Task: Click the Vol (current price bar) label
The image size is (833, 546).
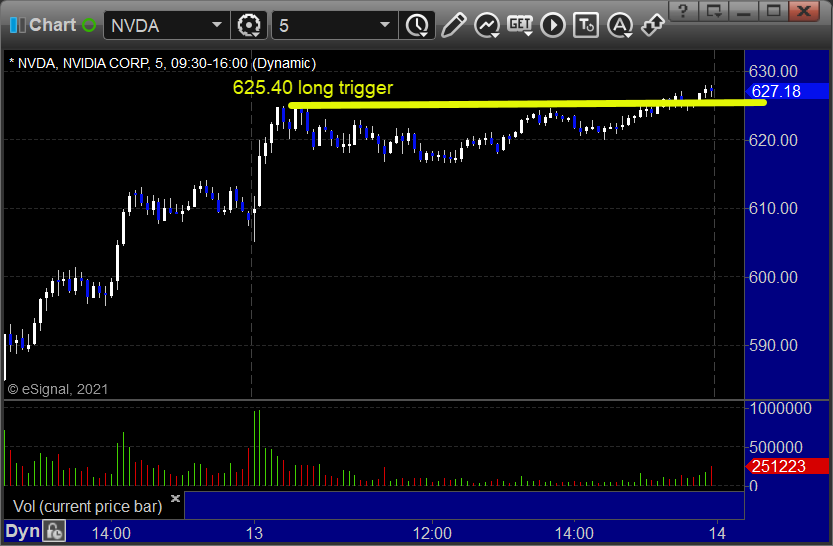Action: [x=88, y=506]
